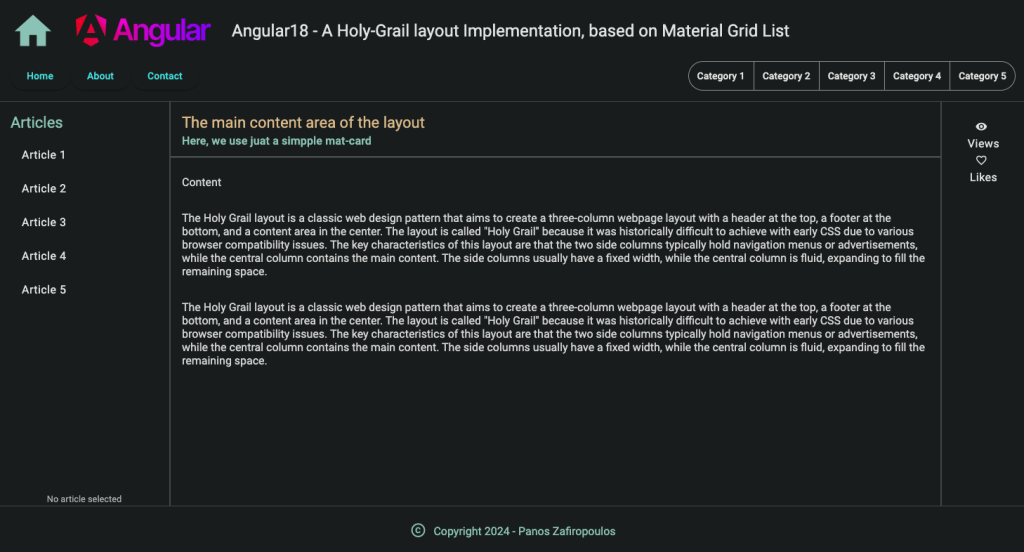
Task: Toggle Category 1 button
Action: pos(721,76)
